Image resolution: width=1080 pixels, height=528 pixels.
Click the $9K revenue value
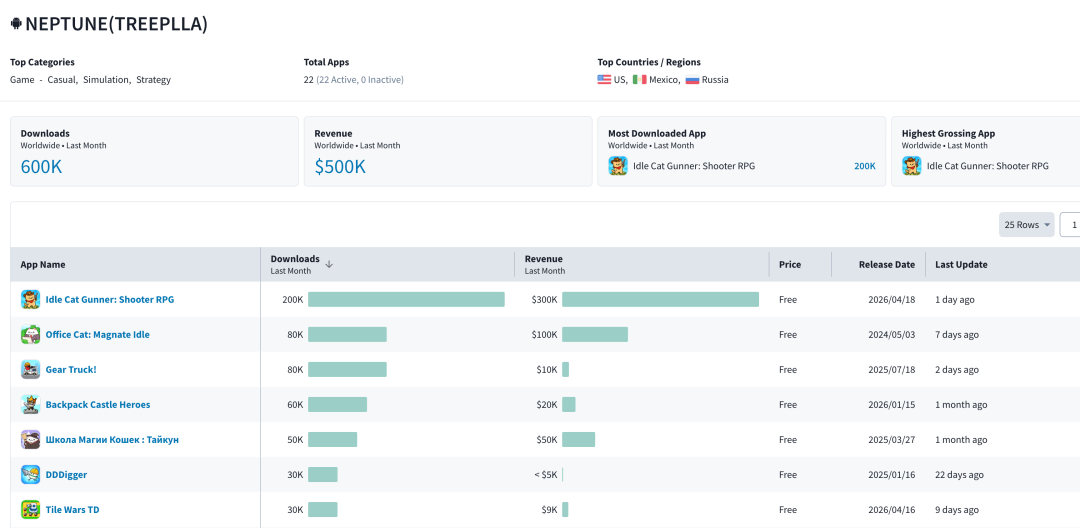550,509
